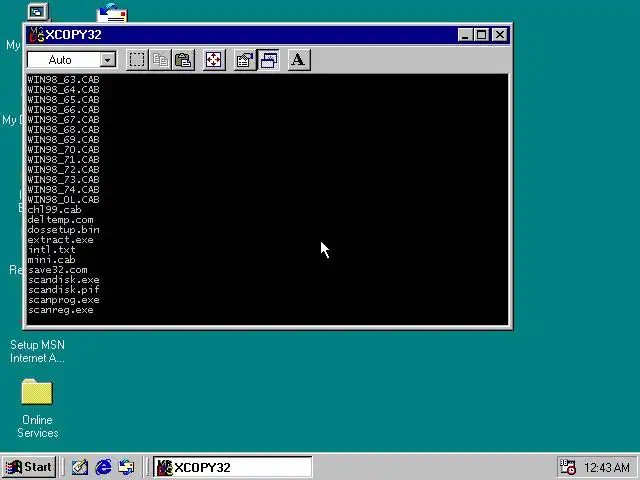Open the Font settings A icon
The height and width of the screenshot is (480, 640).
coord(299,60)
